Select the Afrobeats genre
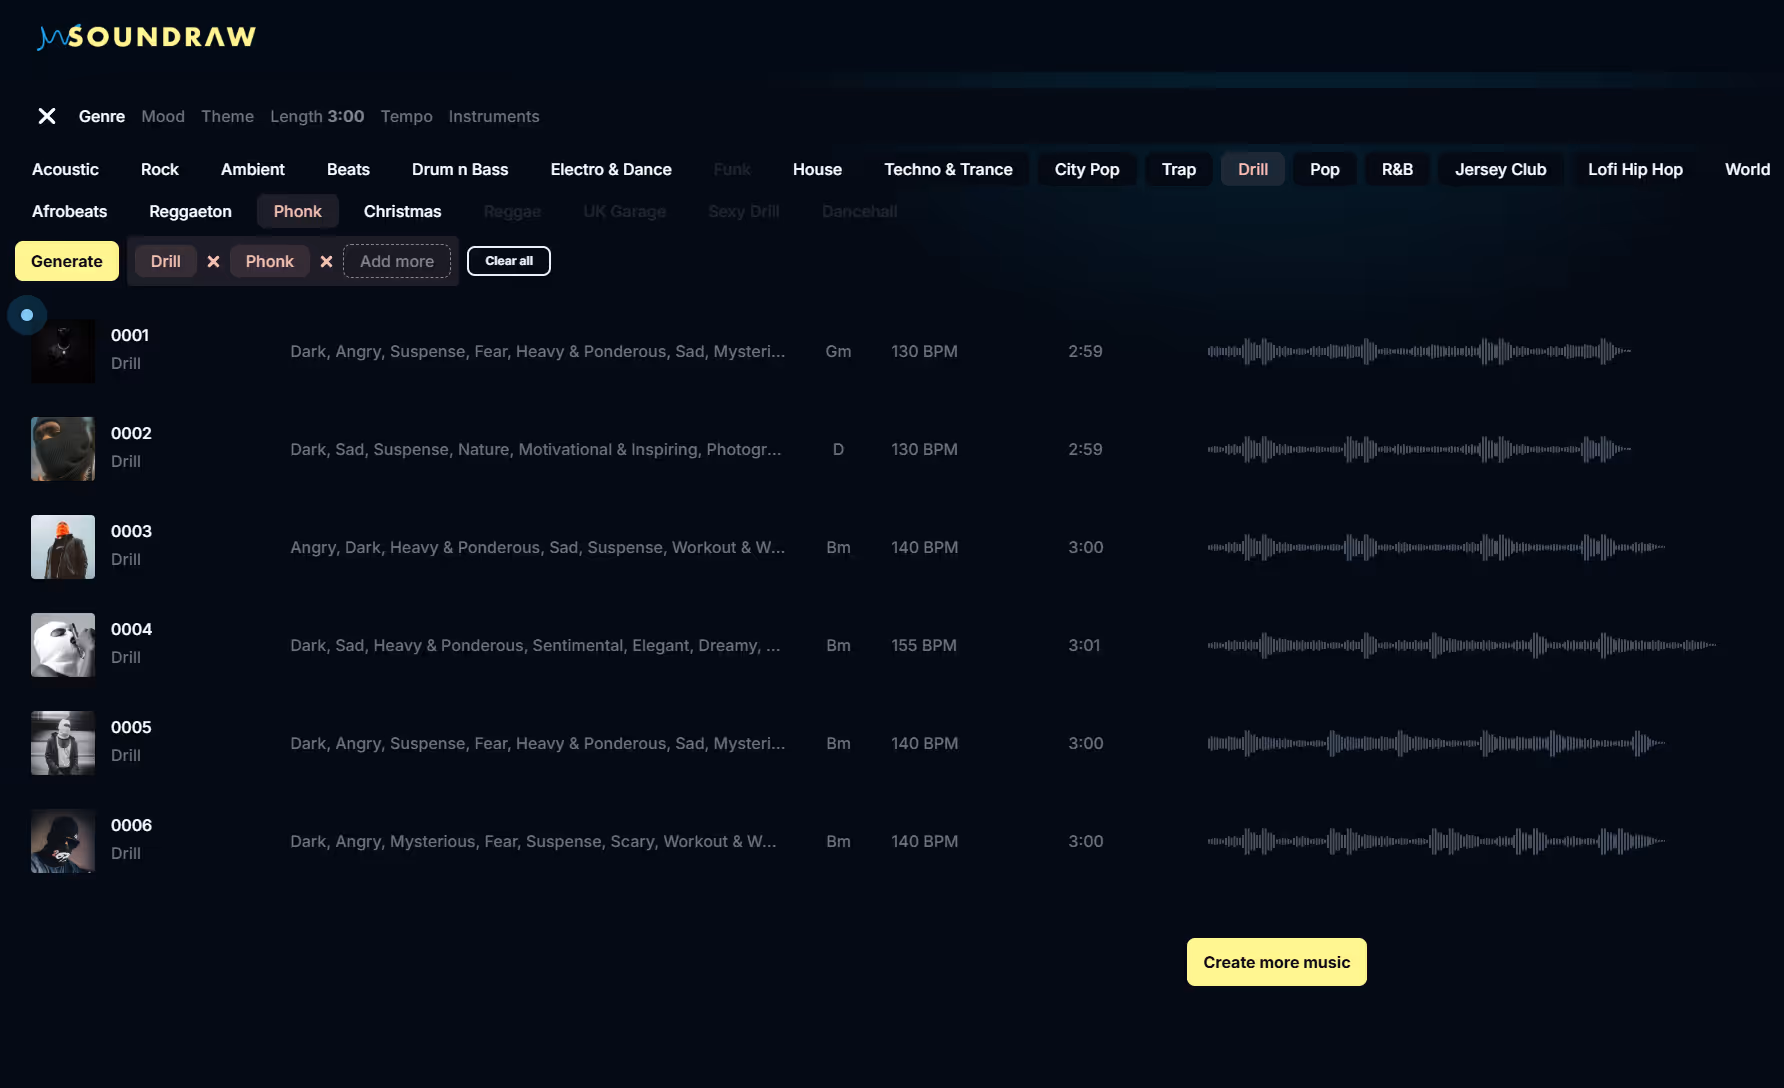 (x=69, y=211)
